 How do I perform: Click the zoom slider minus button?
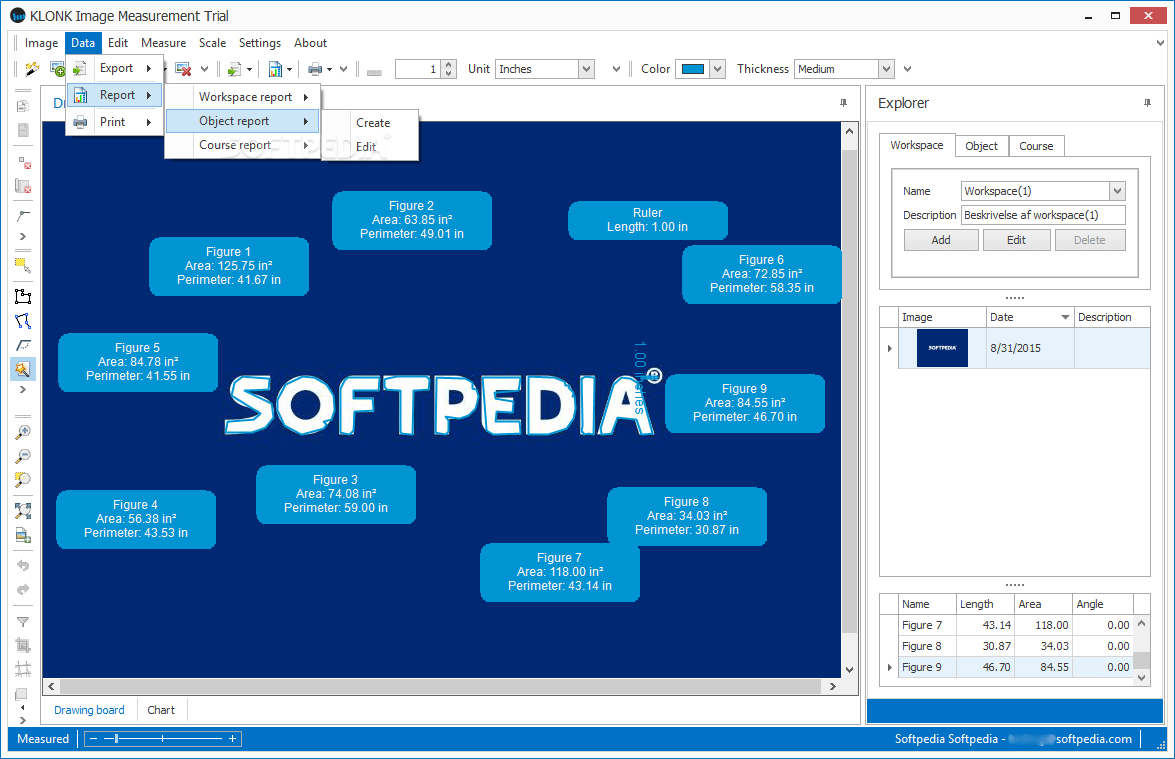(94, 739)
